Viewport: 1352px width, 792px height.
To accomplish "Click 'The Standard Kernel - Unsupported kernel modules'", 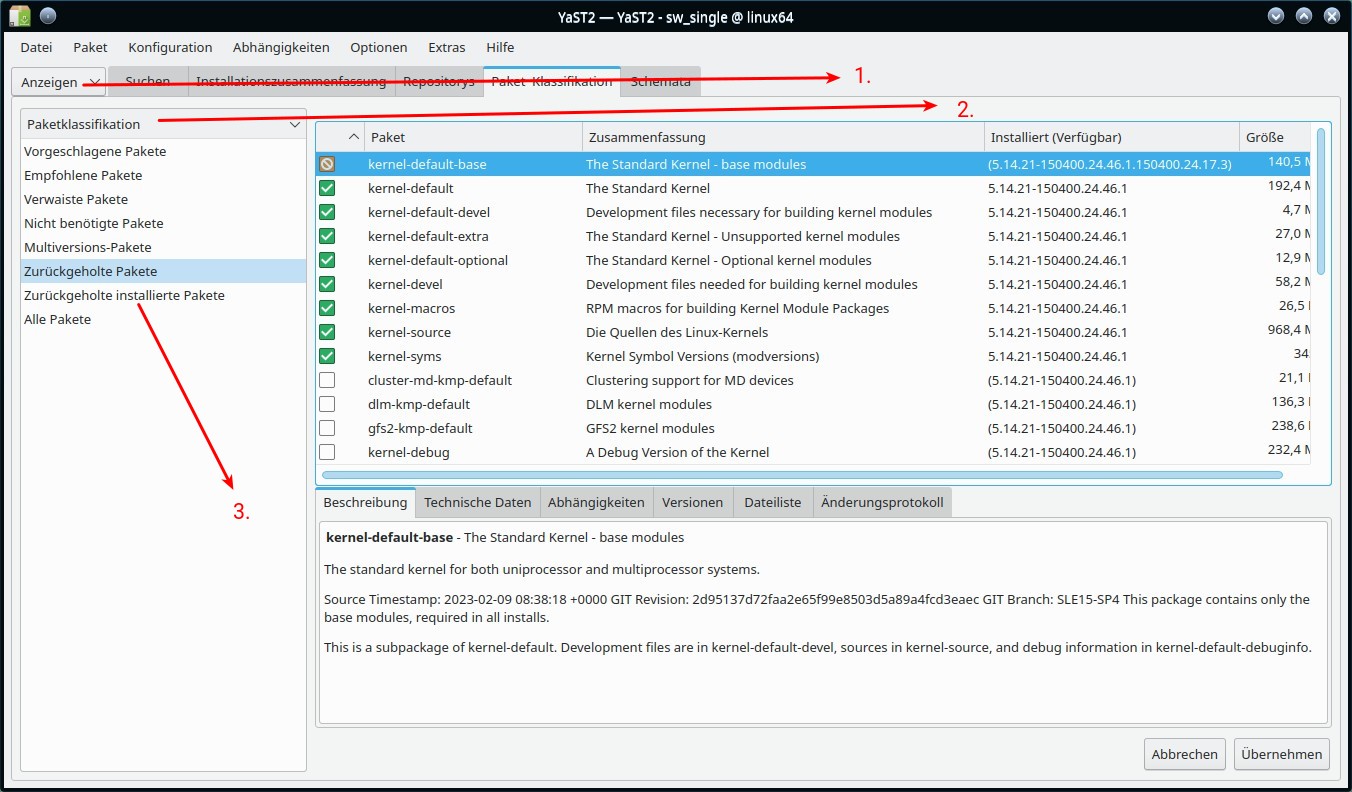I will pyautogui.click(x=742, y=236).
